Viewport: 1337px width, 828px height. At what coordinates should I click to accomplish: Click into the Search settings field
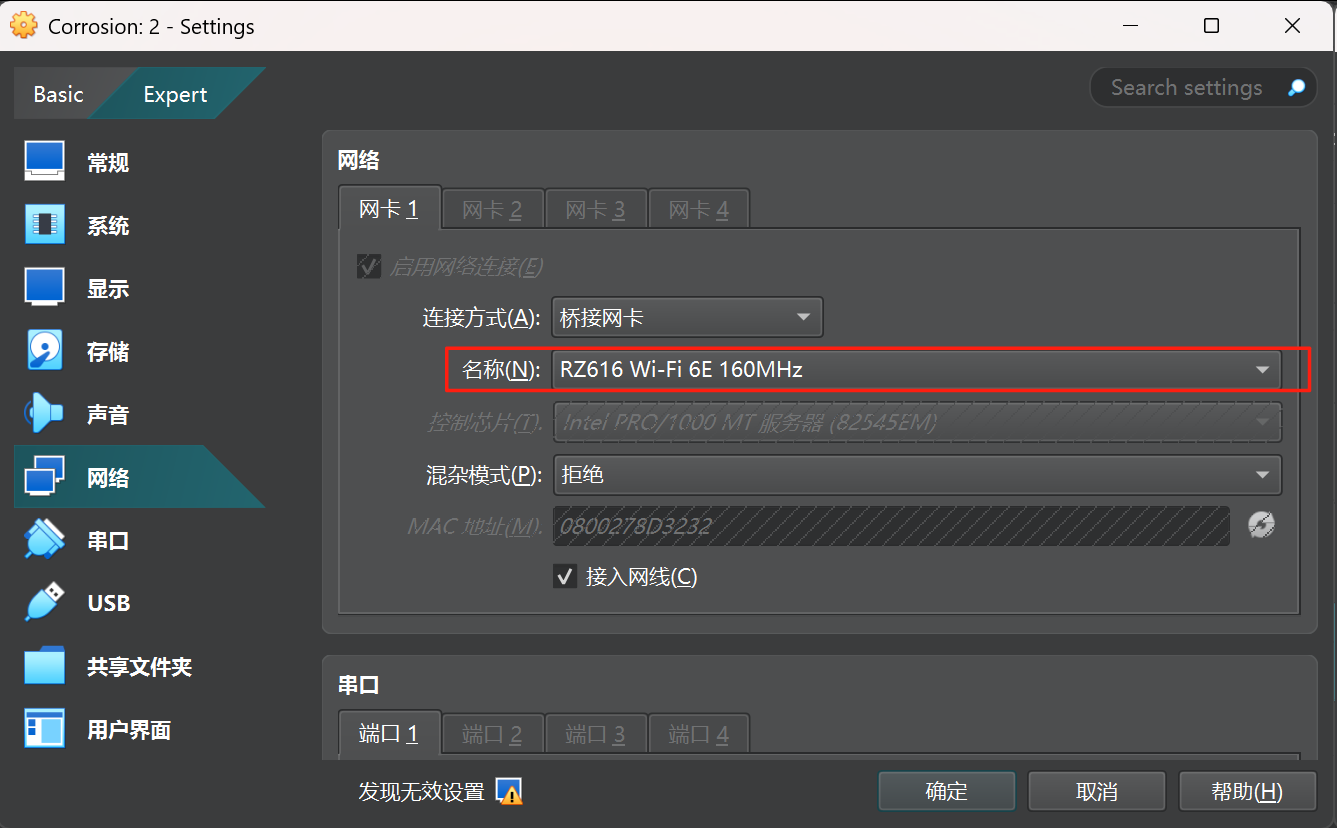pyautogui.click(x=1201, y=88)
